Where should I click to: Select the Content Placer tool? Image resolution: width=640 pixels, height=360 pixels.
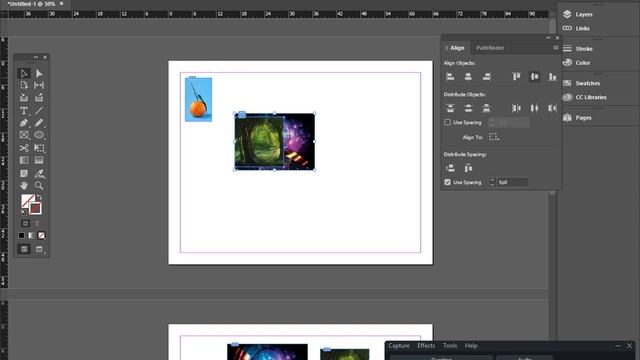click(39, 98)
